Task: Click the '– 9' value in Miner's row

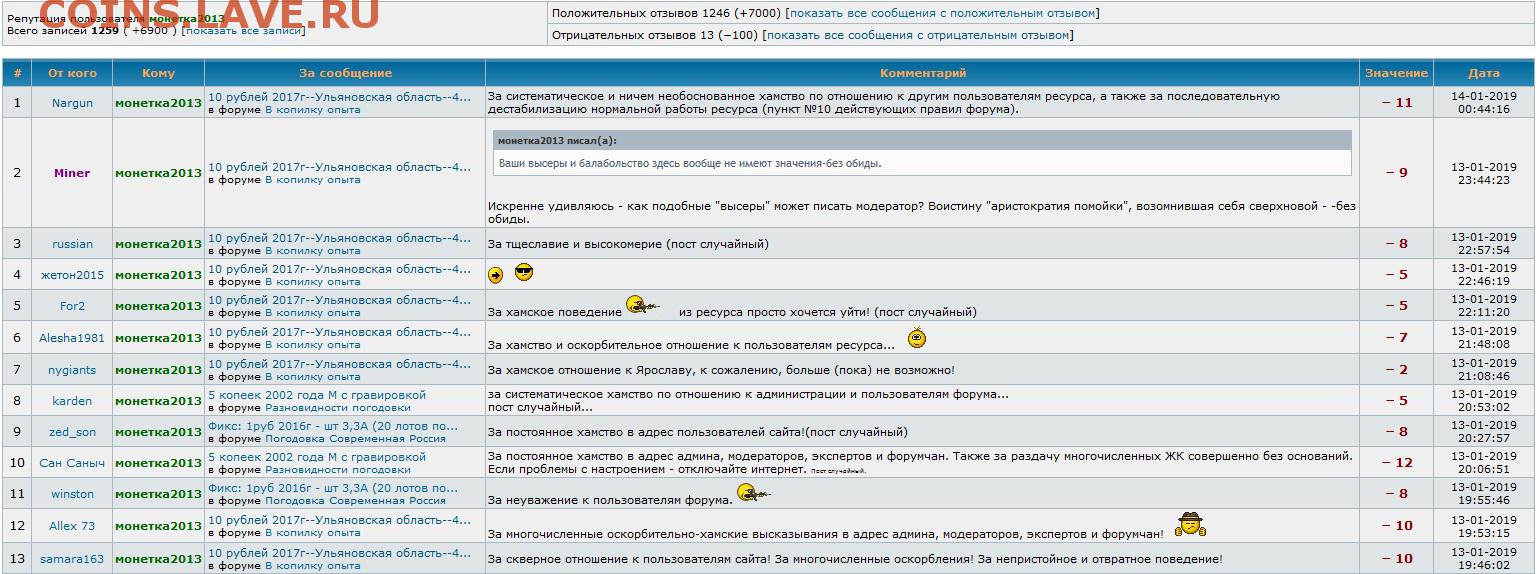Action: 1397,173
